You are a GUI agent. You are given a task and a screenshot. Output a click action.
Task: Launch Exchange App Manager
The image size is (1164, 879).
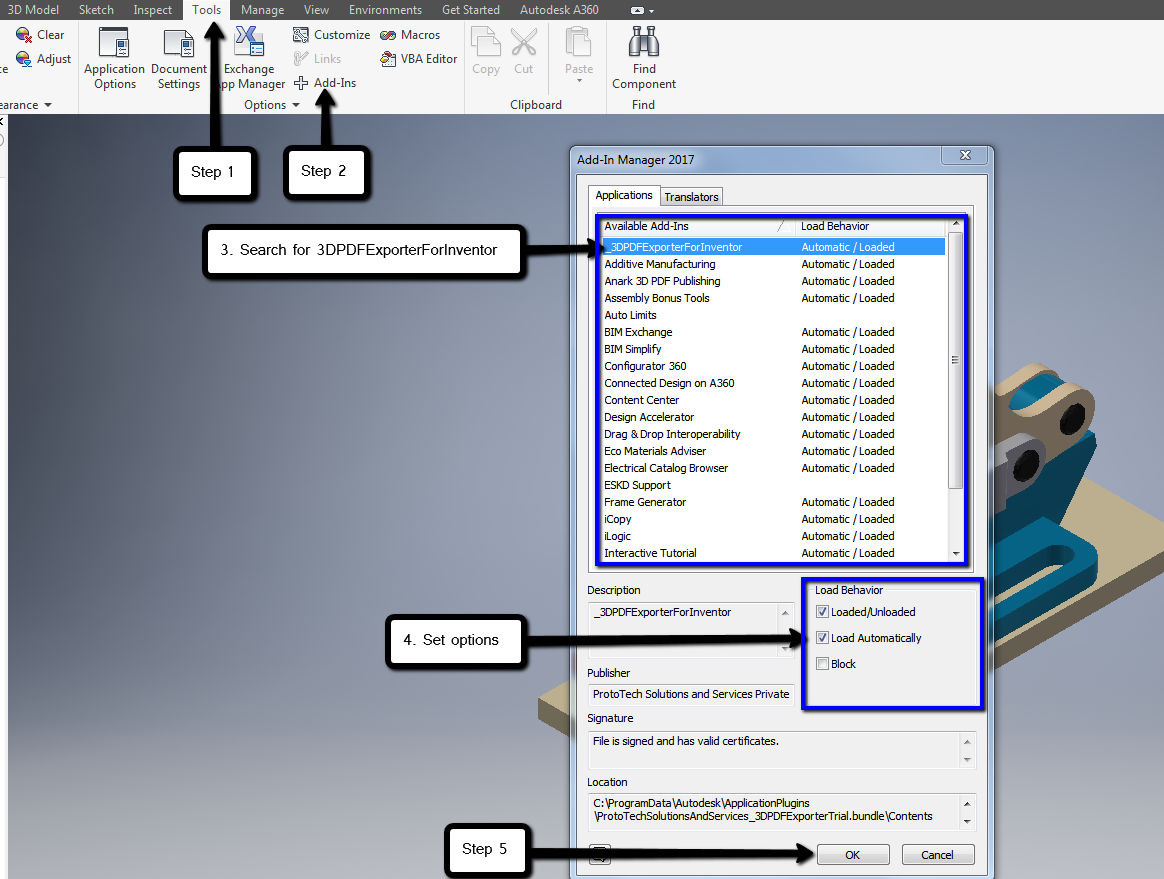pos(249,59)
